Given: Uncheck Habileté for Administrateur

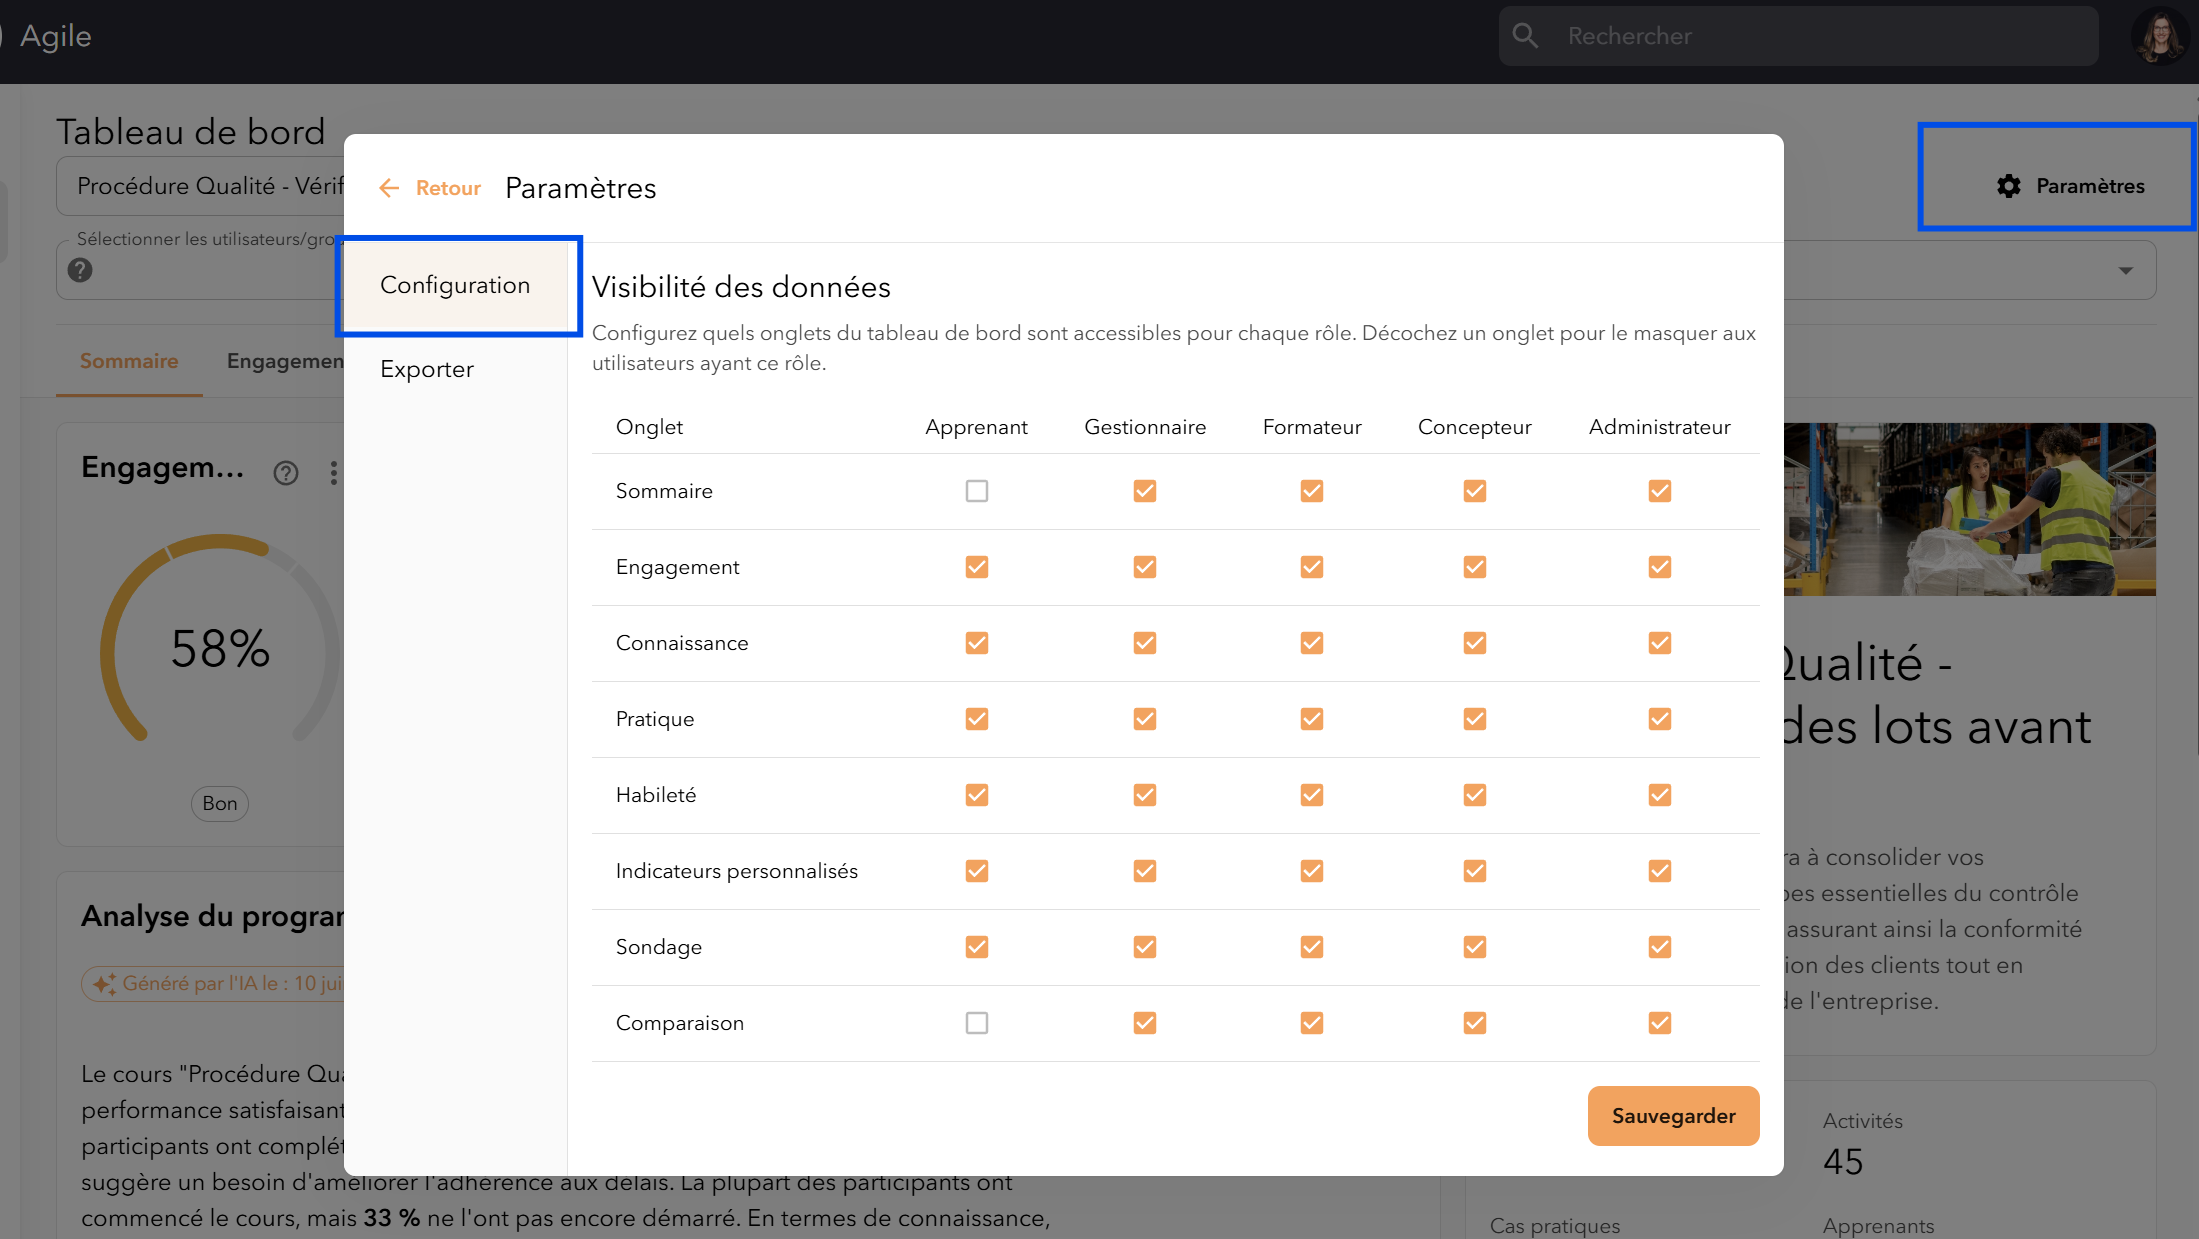Looking at the screenshot, I should click(1660, 795).
